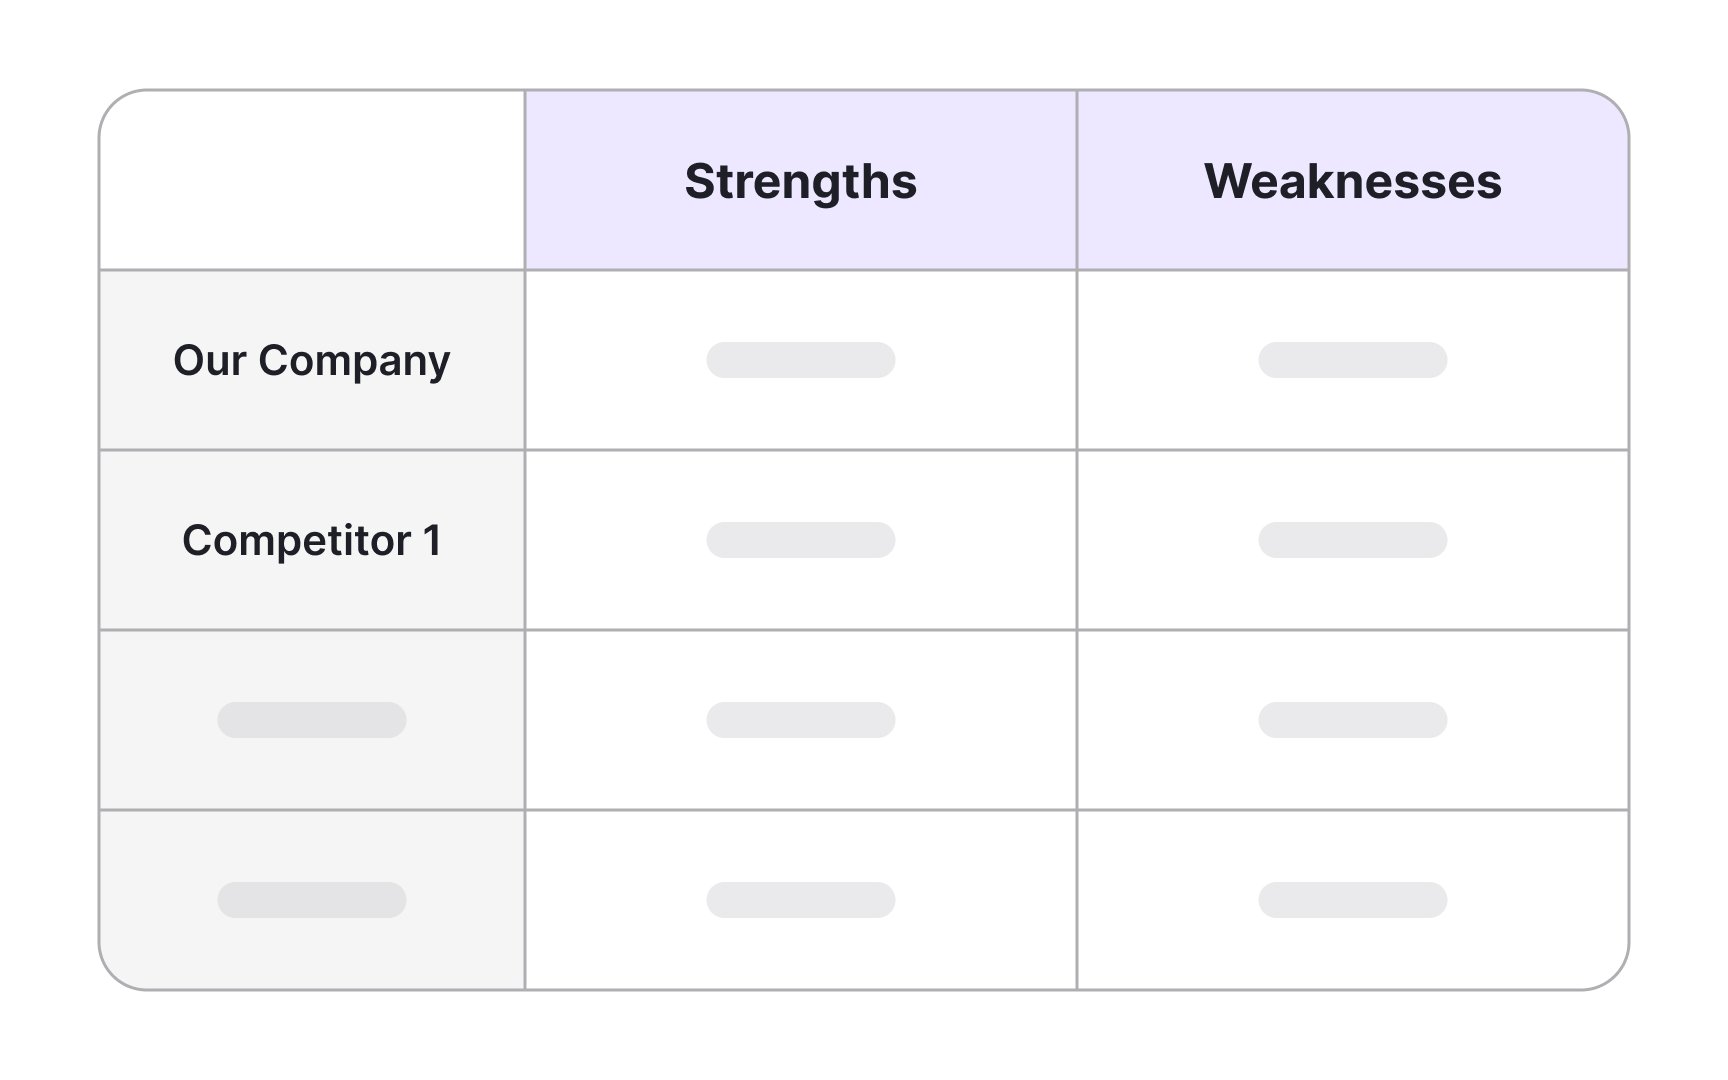The image size is (1728, 1080).
Task: Click the Competitor 1 row label
Action: (x=311, y=541)
